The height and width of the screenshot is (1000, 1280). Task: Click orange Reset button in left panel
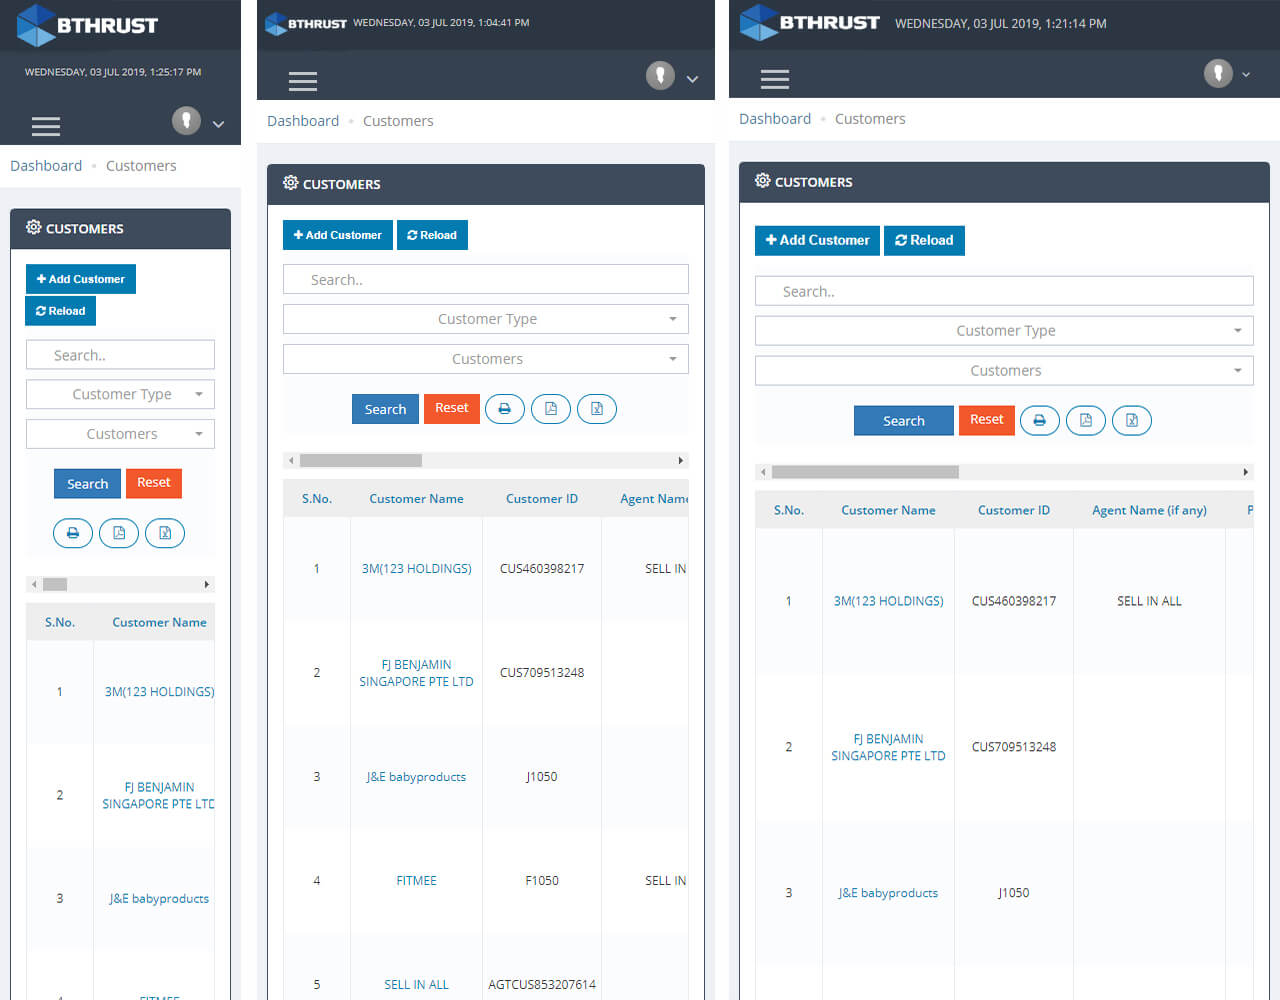[x=154, y=483]
